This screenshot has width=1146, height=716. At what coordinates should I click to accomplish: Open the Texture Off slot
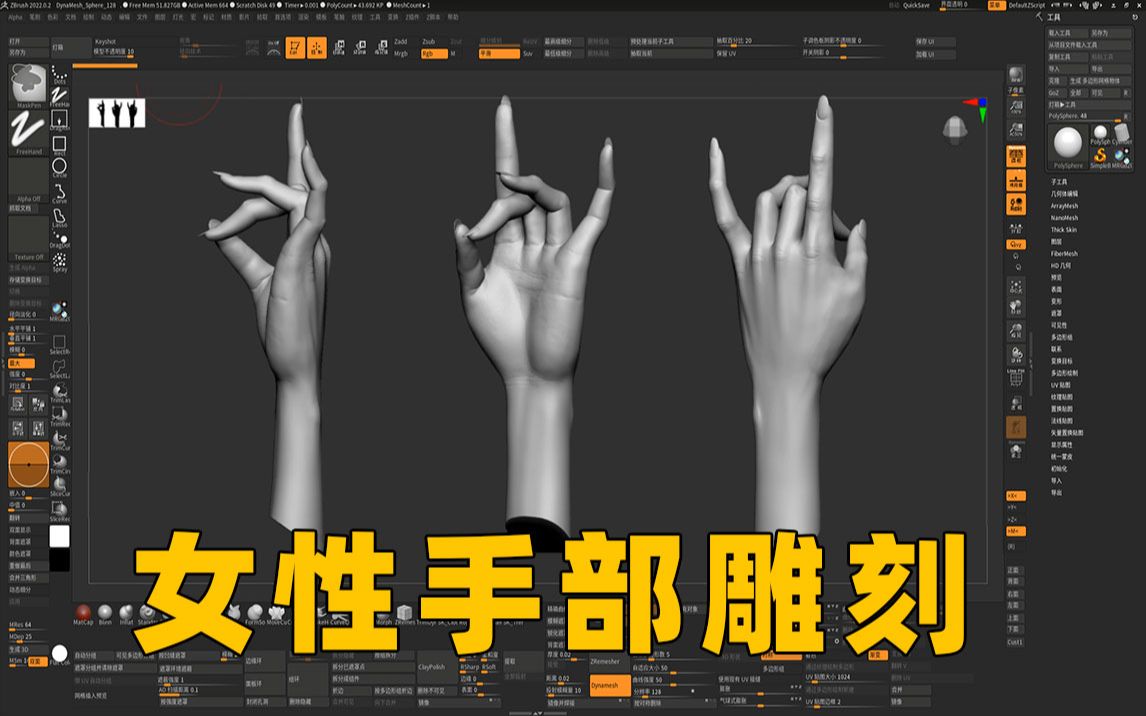29,238
